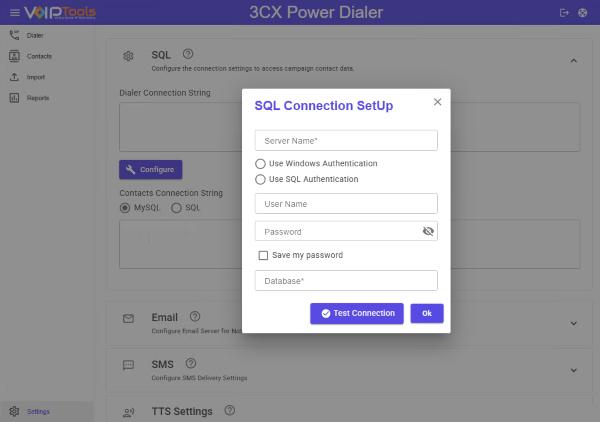Click the hamburger menu icon
The image size is (600, 422).
pos(14,12)
